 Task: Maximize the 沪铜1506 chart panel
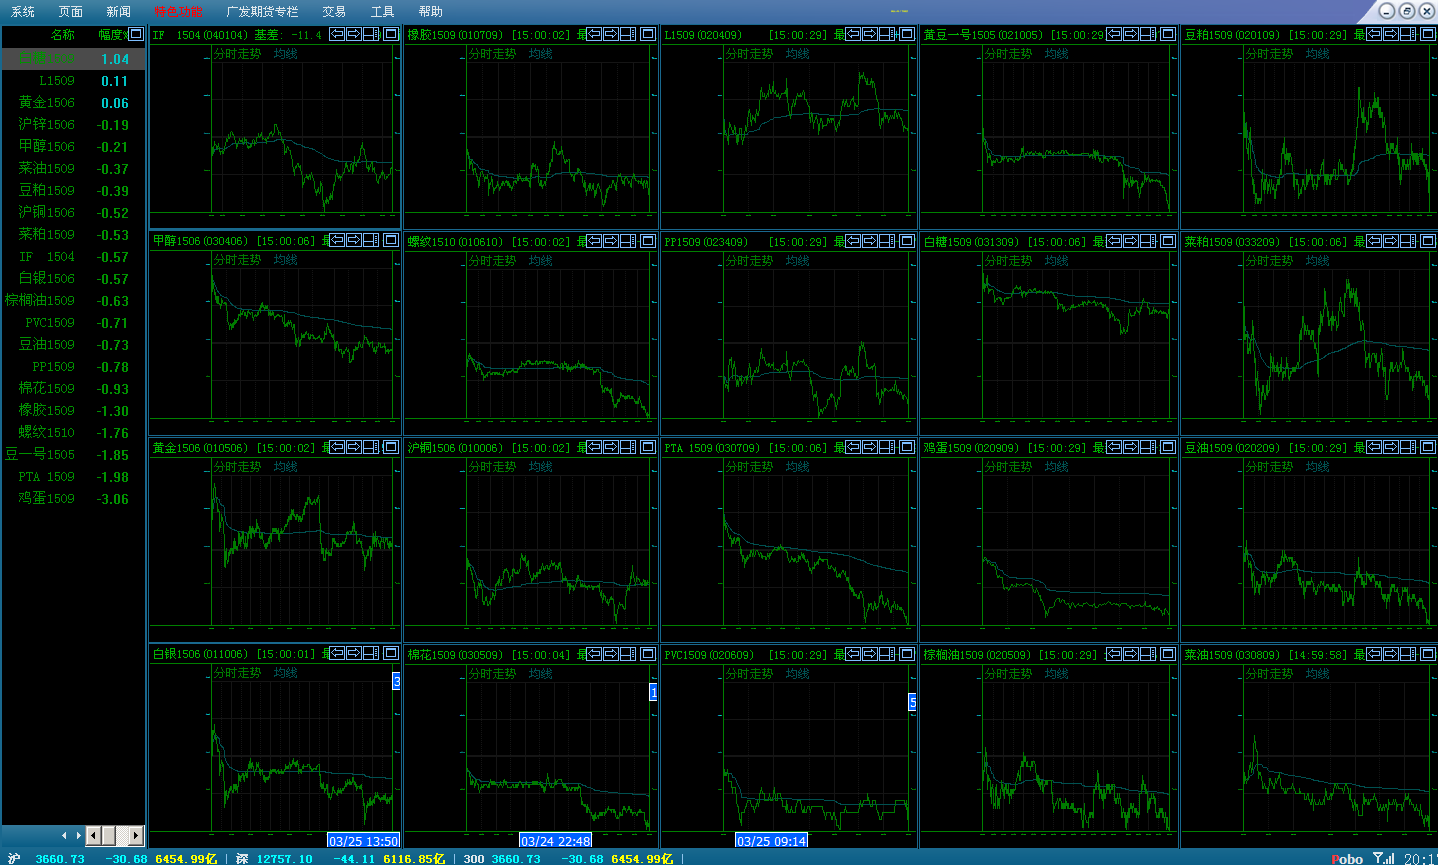click(x=647, y=447)
